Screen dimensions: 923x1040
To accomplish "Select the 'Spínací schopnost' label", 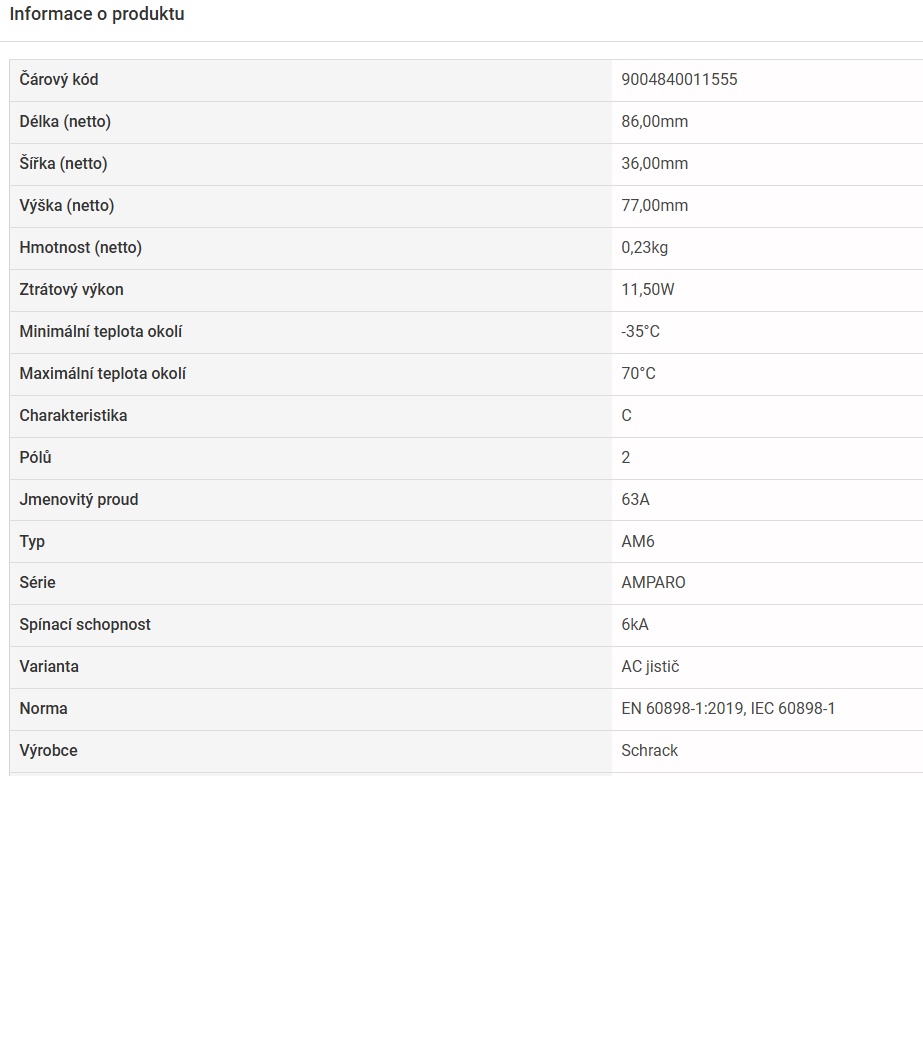I will click(x=85, y=625).
